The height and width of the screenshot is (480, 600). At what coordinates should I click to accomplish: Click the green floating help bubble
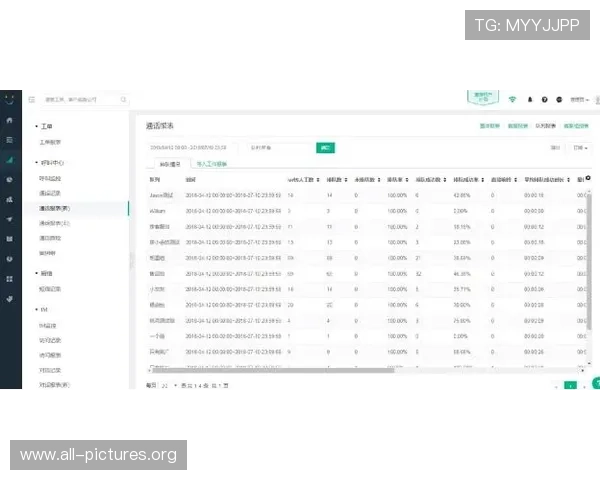pos(596,383)
